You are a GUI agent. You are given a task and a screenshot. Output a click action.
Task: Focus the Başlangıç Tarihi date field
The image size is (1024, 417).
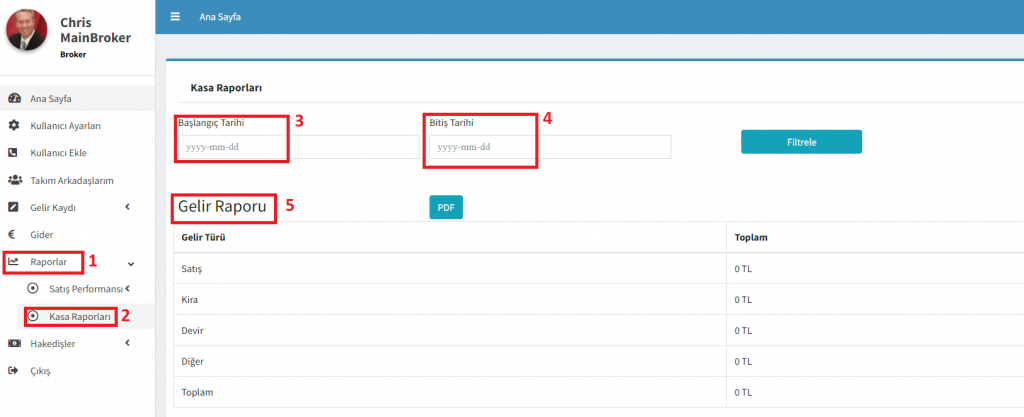coord(298,147)
